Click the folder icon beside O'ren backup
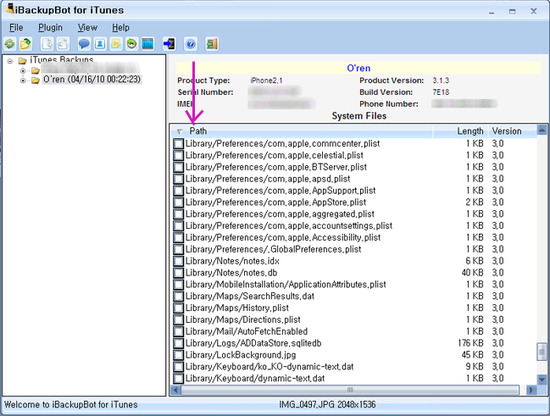Viewport: 550px width, 416px height. (x=35, y=80)
